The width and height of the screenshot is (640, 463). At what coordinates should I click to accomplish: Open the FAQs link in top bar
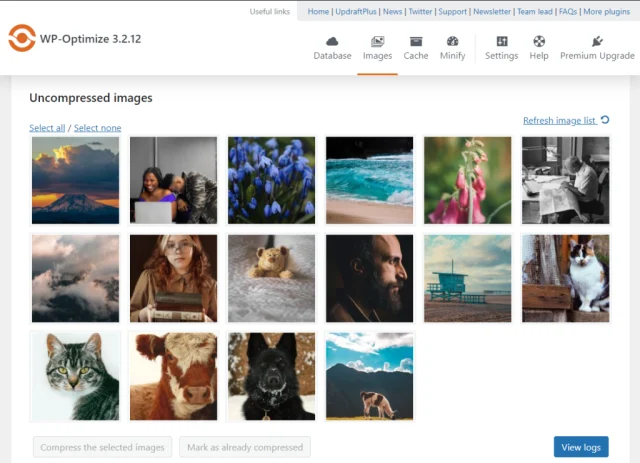tap(567, 12)
